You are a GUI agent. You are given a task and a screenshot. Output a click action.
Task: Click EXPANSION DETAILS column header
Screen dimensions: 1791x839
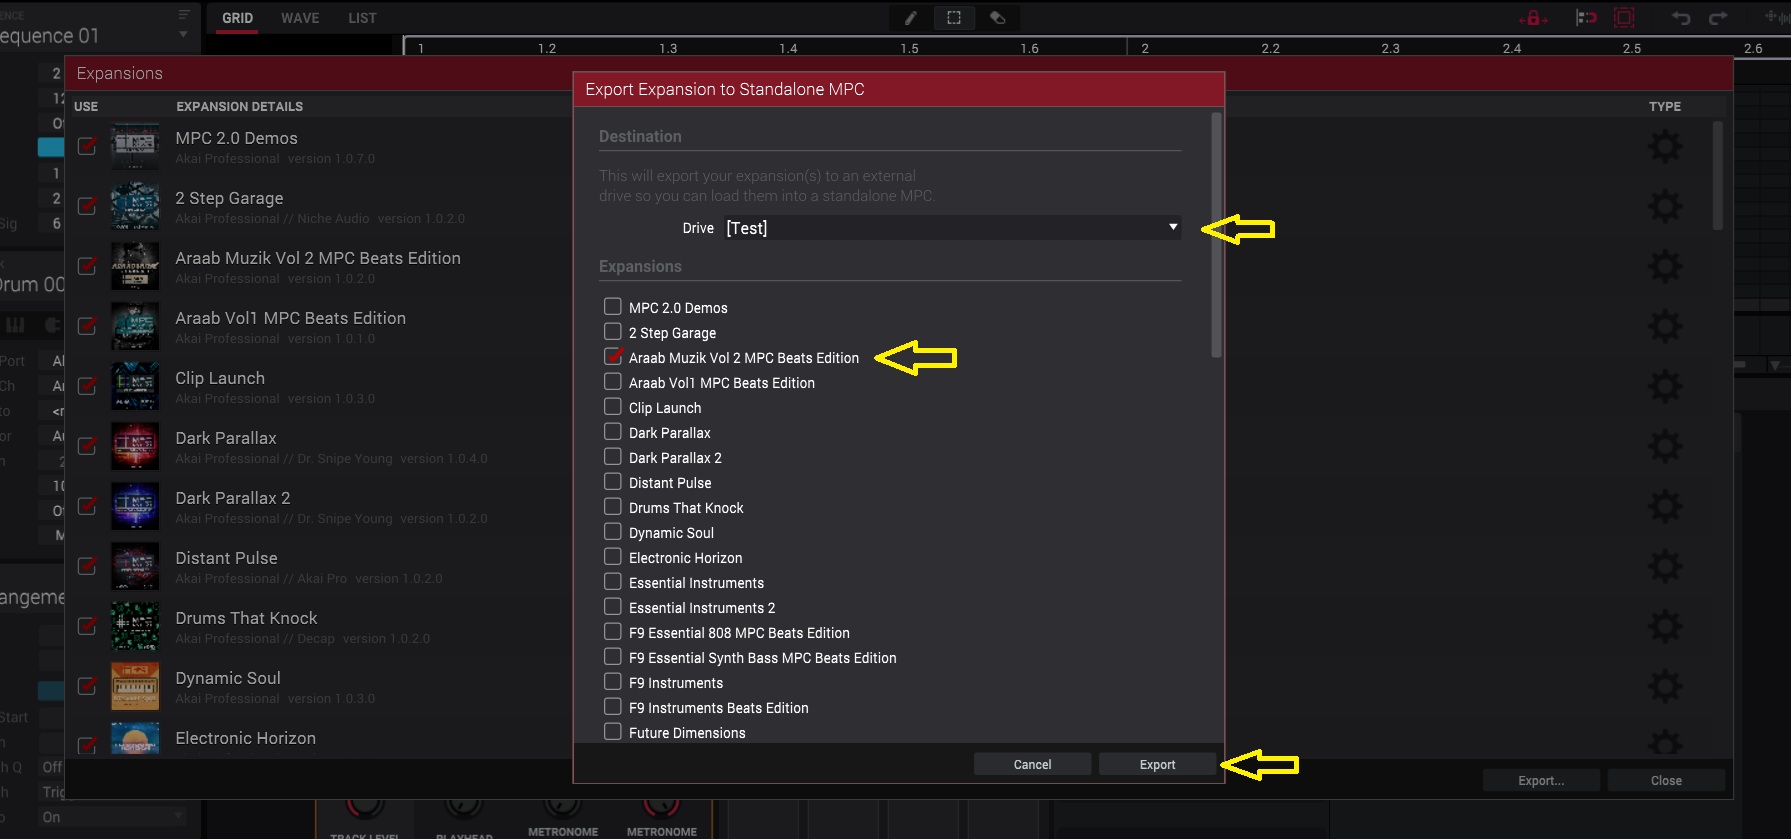point(239,106)
